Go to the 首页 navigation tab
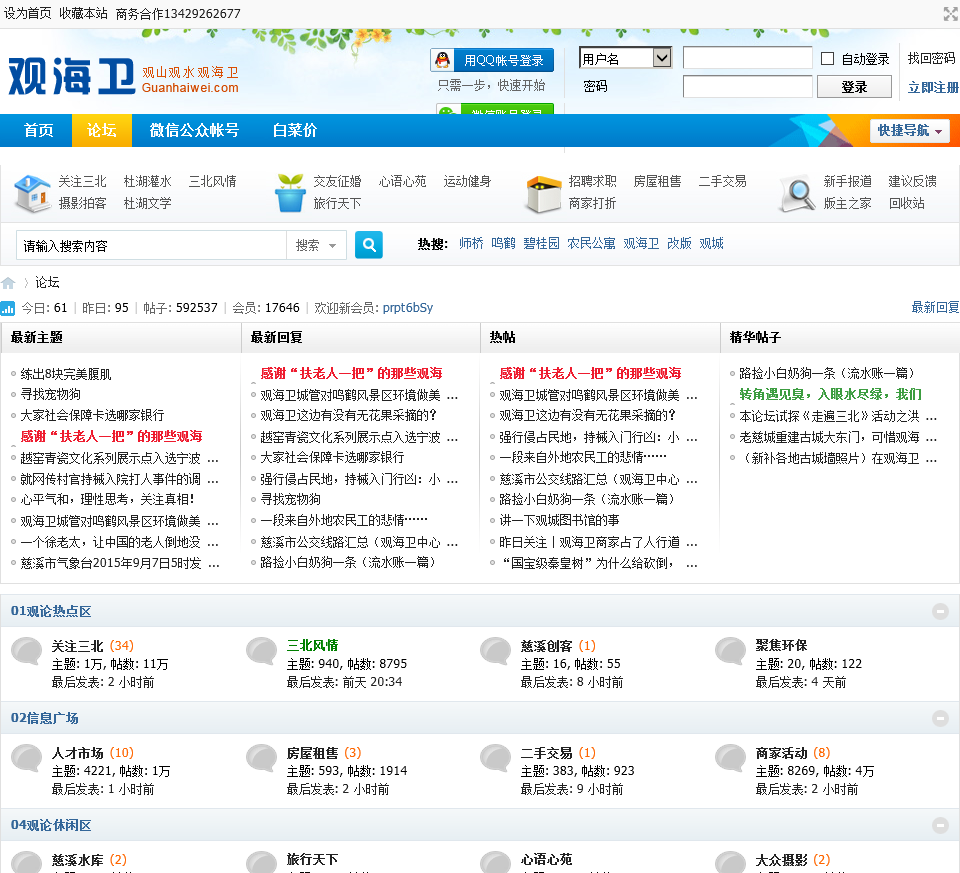Image resolution: width=960 pixels, height=873 pixels. pyautogui.click(x=38, y=130)
